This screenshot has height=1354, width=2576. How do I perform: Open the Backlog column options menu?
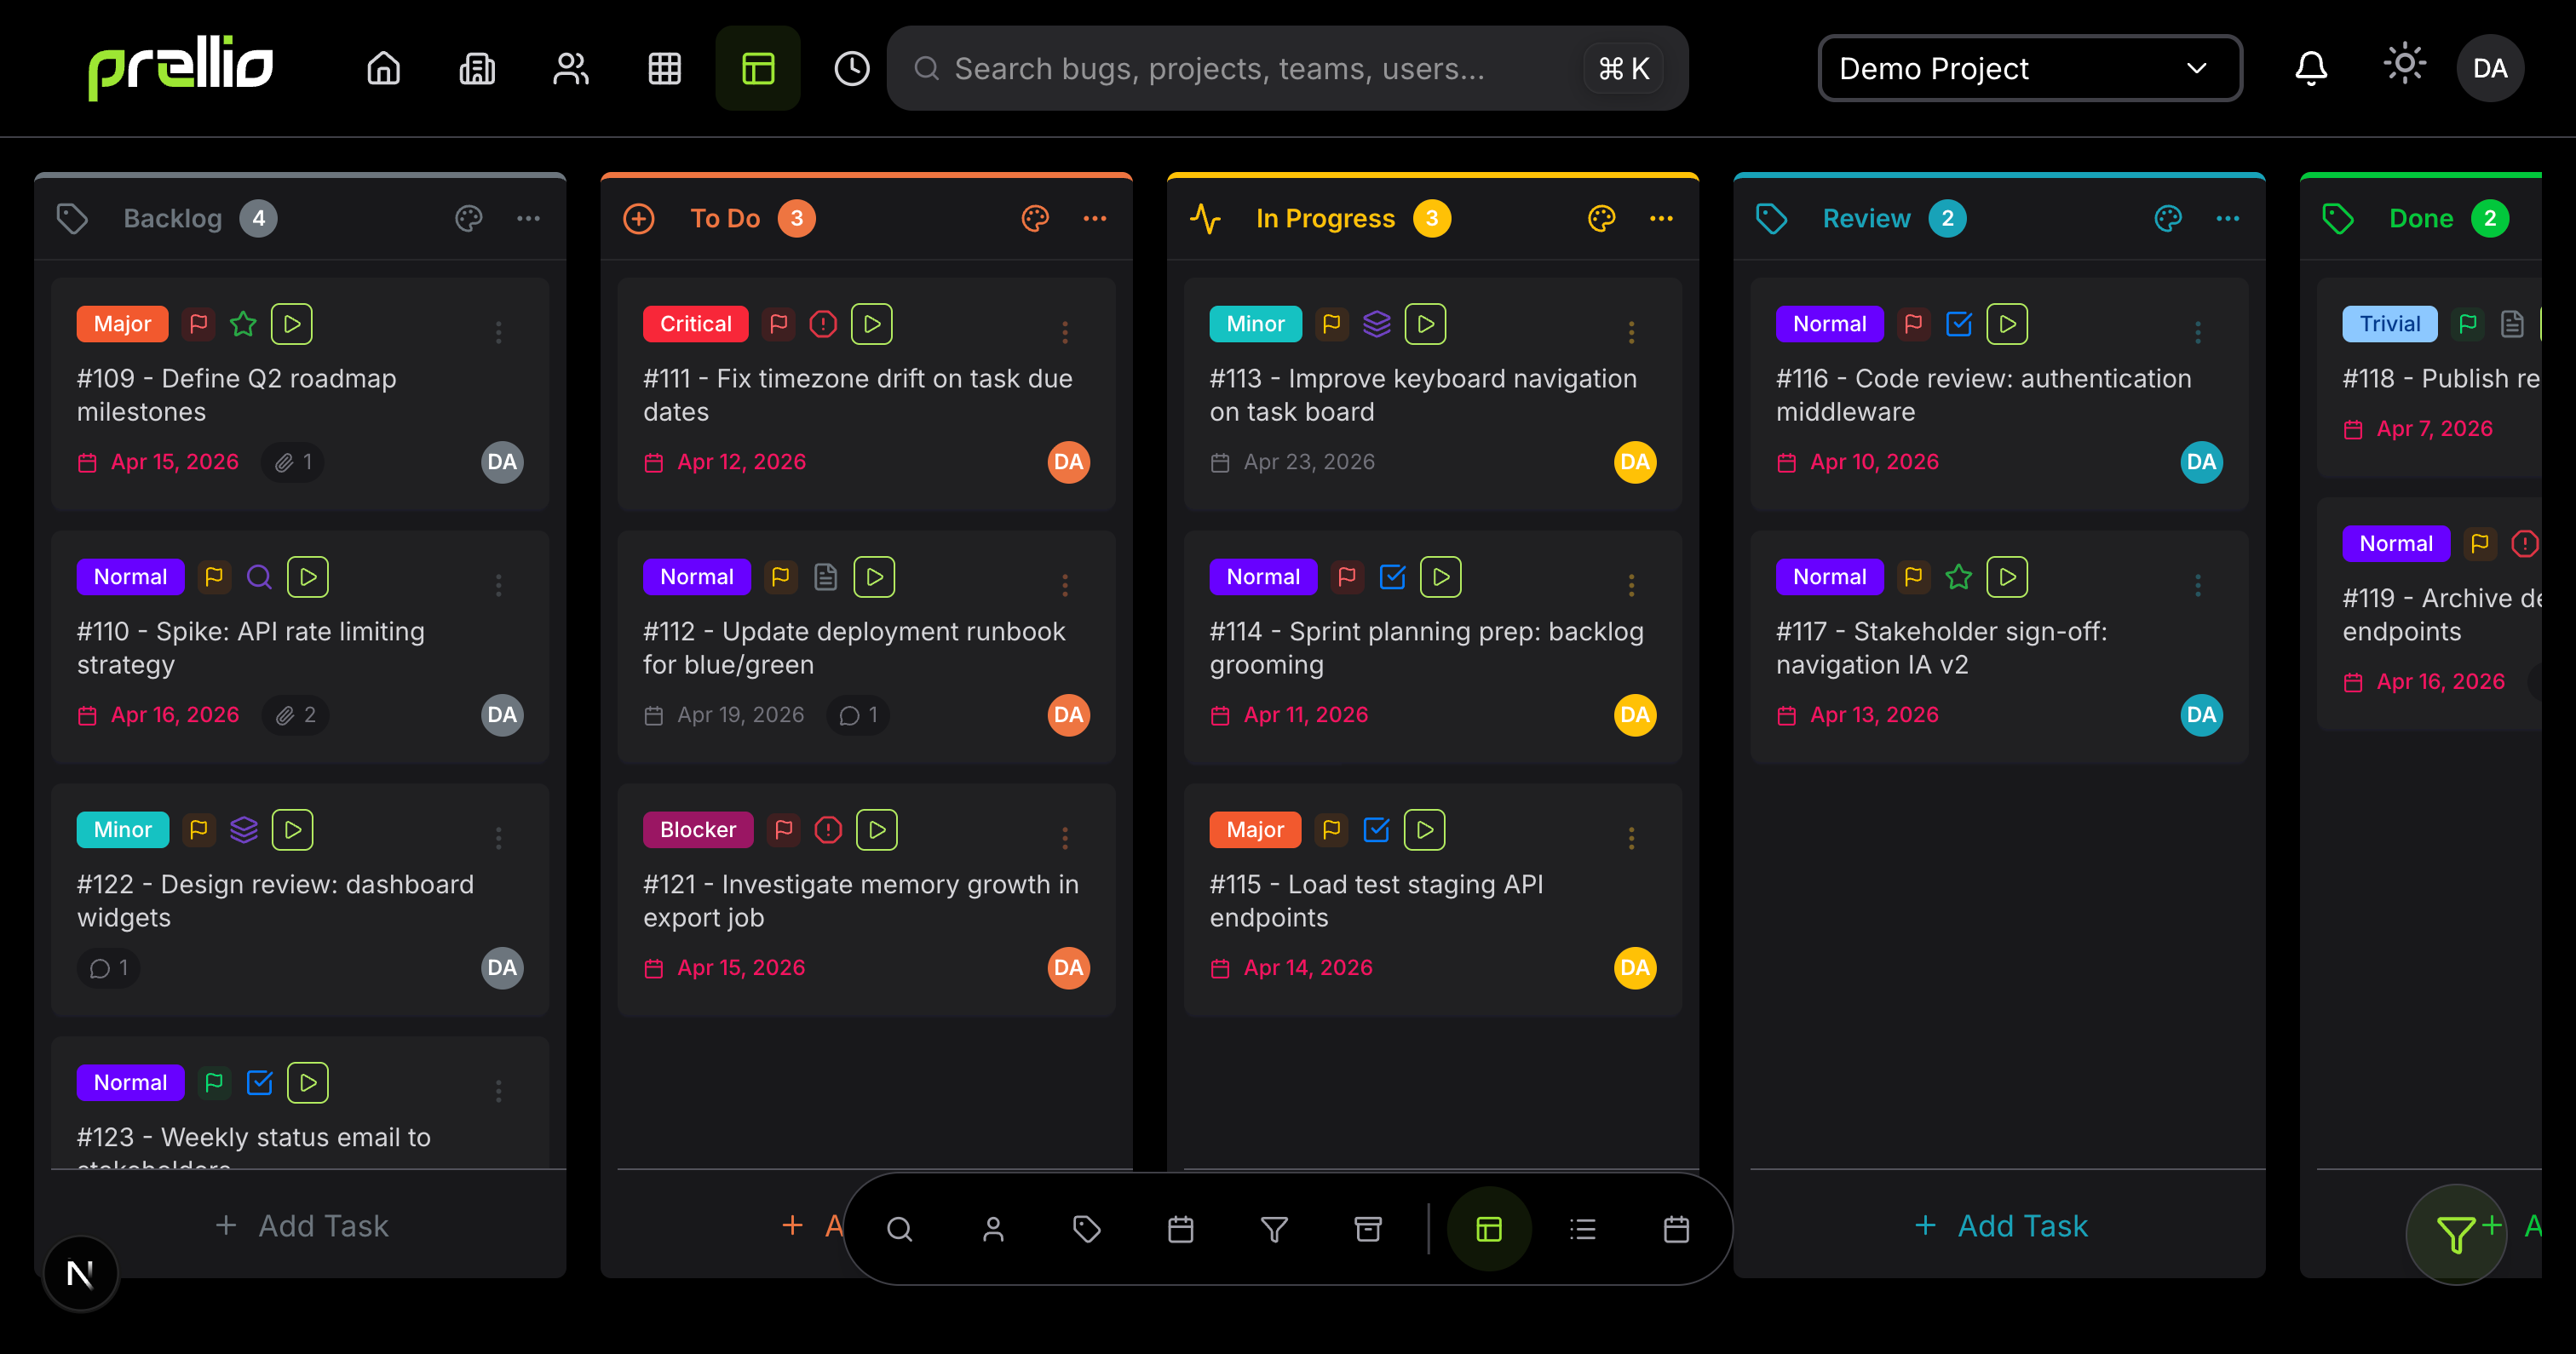point(528,219)
